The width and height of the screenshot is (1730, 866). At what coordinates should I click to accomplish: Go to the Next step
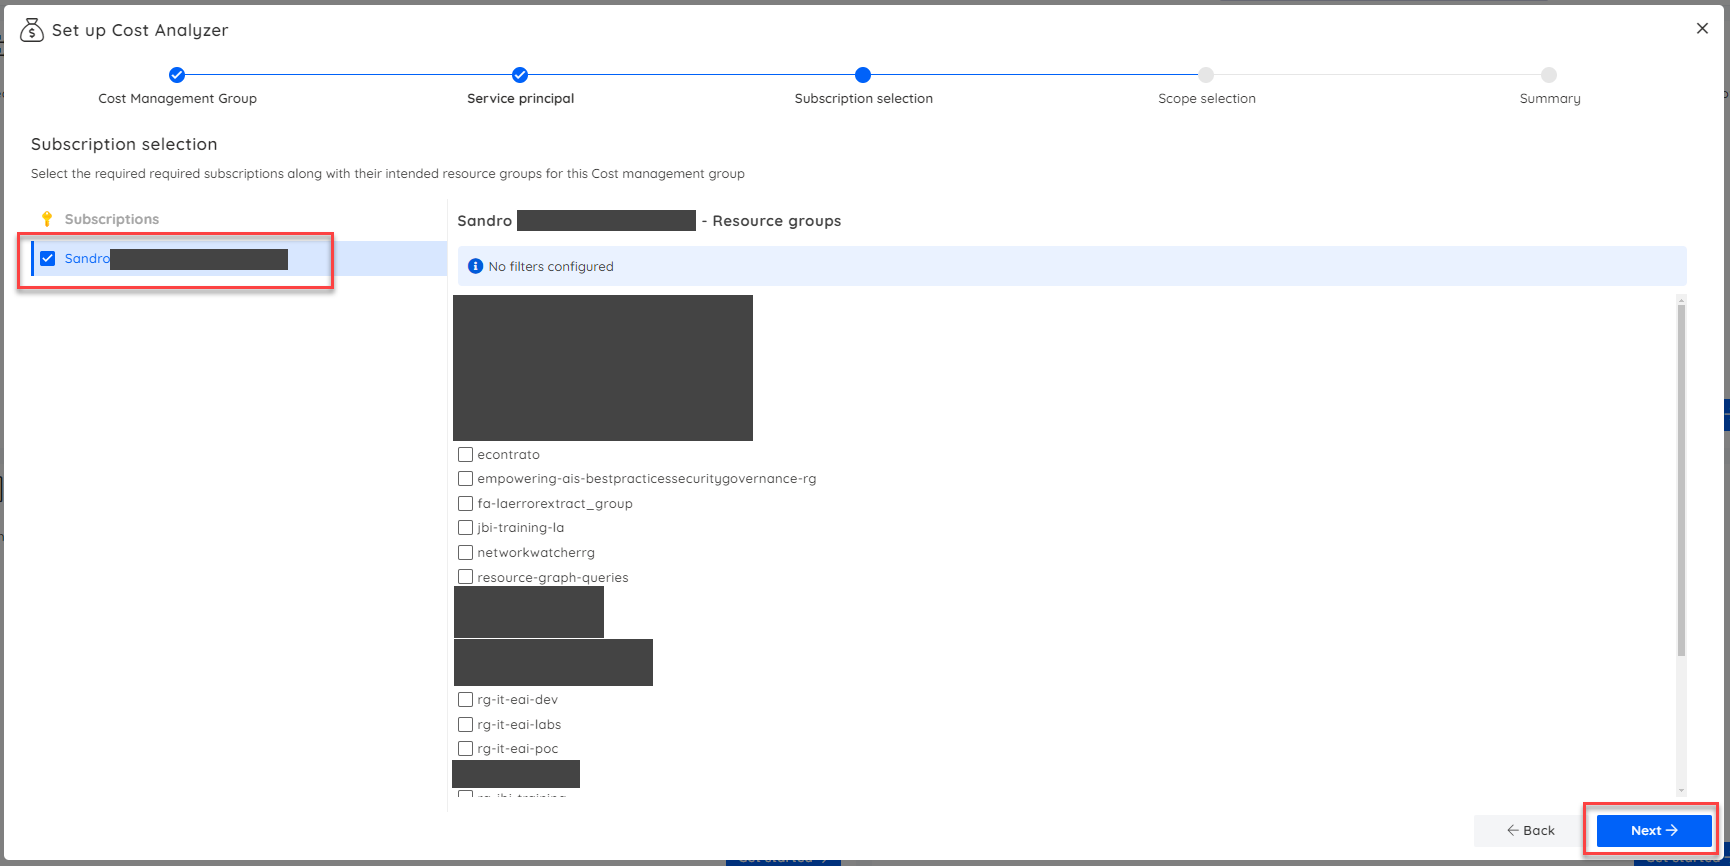[x=1653, y=830]
